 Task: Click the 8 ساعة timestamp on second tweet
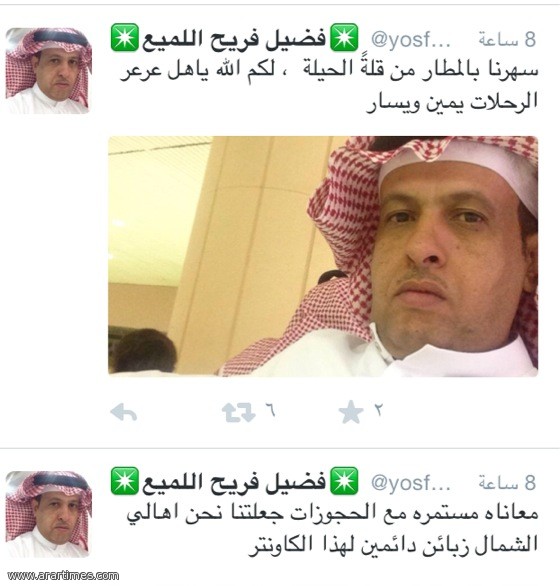pos(507,482)
